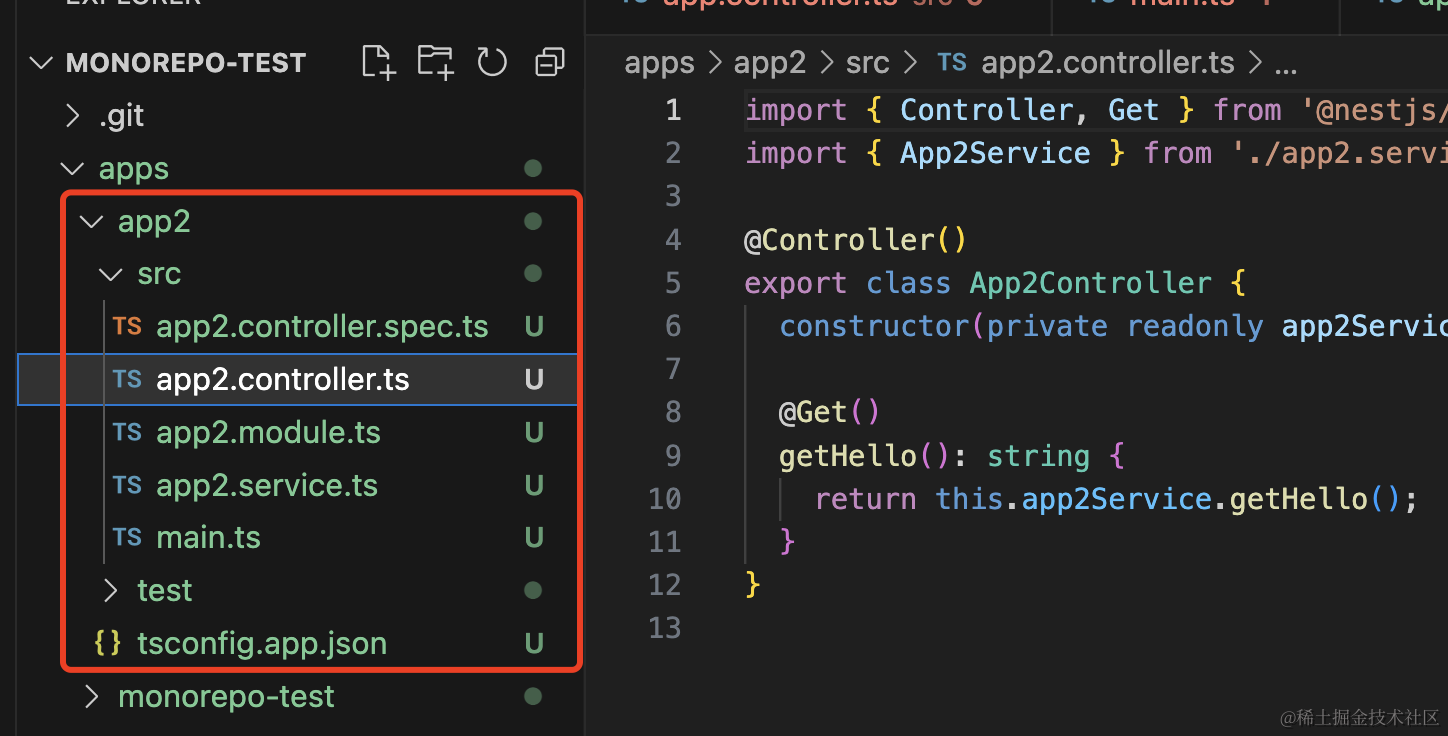Screen dimensions: 1448x736
Task: Expand the test folder in app2
Action: [111, 591]
